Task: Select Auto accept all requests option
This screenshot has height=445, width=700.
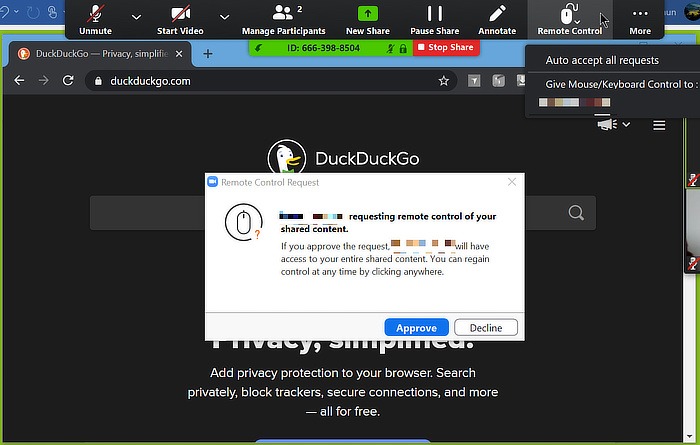Action: pyautogui.click(x=602, y=60)
